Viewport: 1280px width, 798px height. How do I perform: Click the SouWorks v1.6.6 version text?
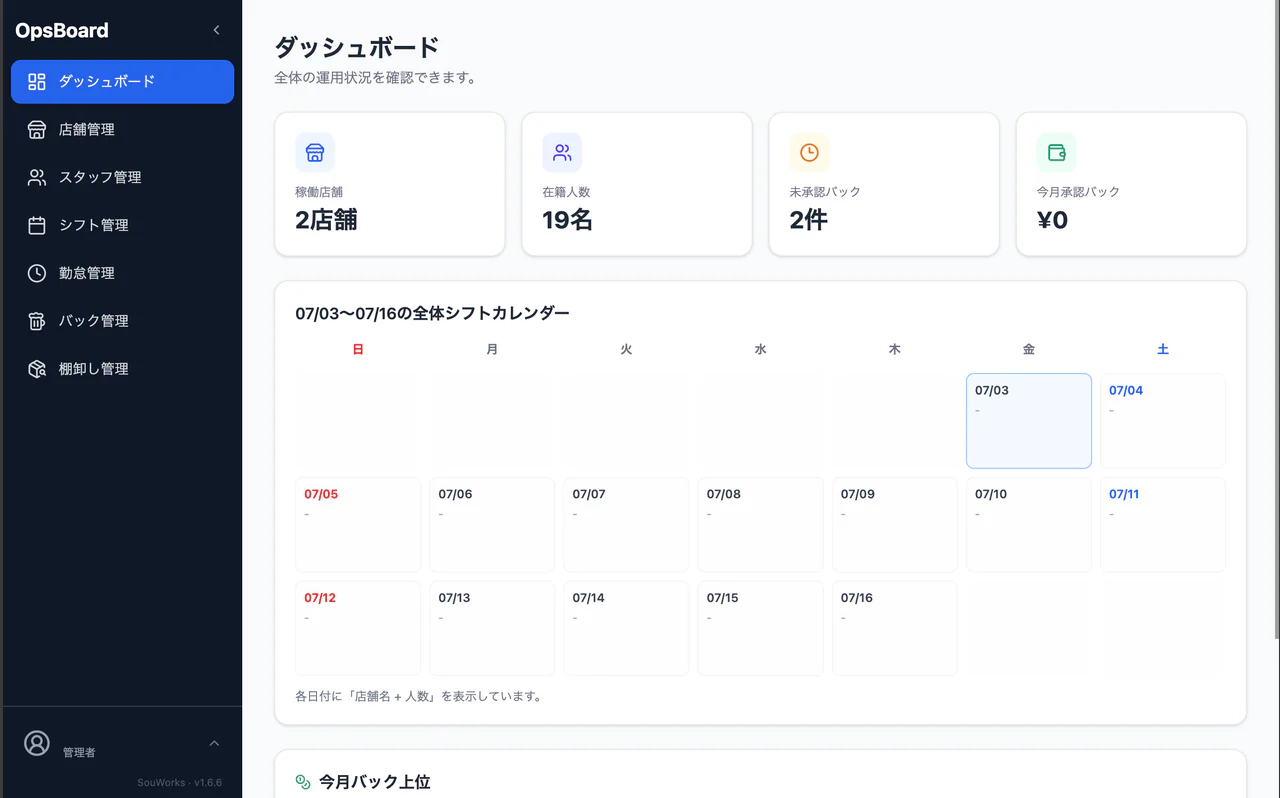(179, 783)
